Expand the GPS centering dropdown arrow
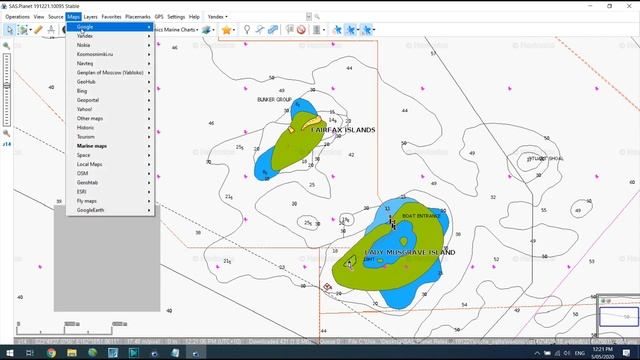 374,30
